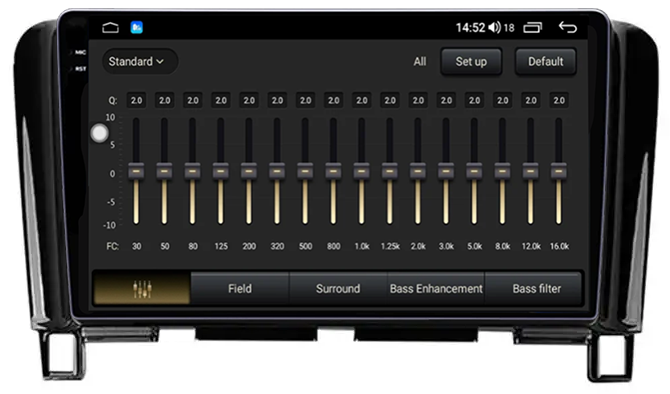670x394 pixels.
Task: Switch to the Field tab
Action: tap(240, 289)
